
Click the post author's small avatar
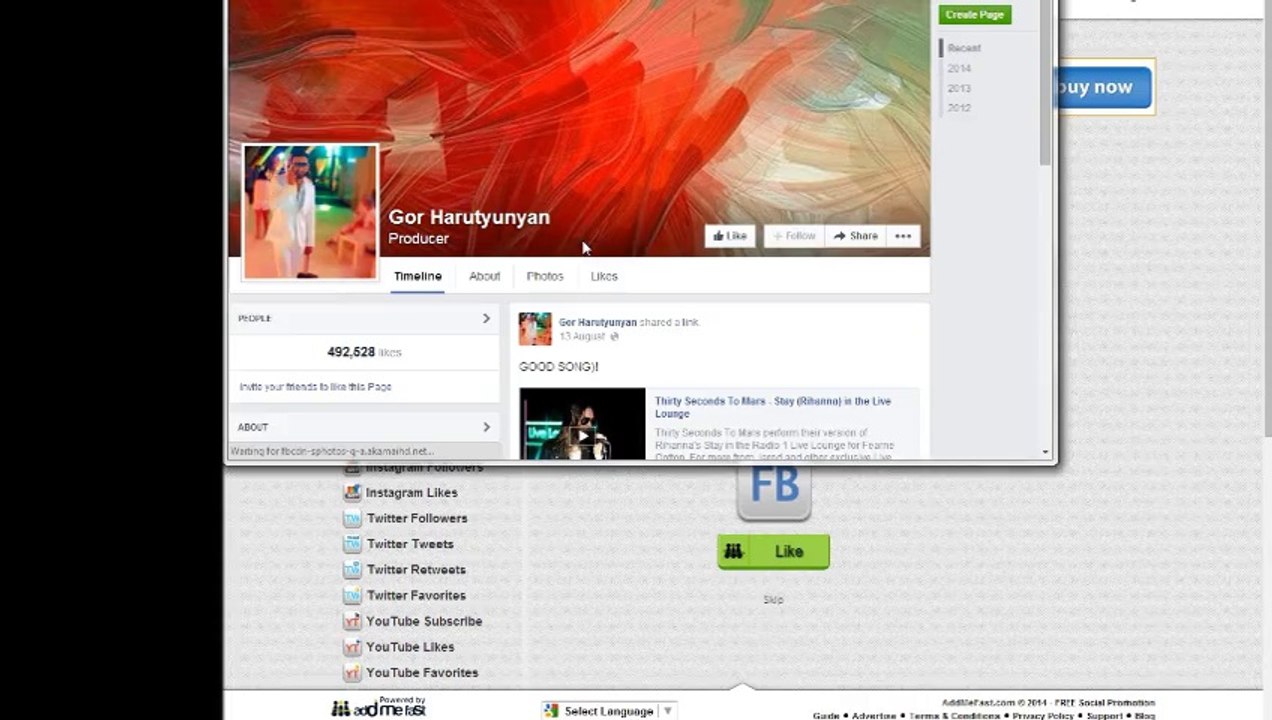click(x=535, y=329)
